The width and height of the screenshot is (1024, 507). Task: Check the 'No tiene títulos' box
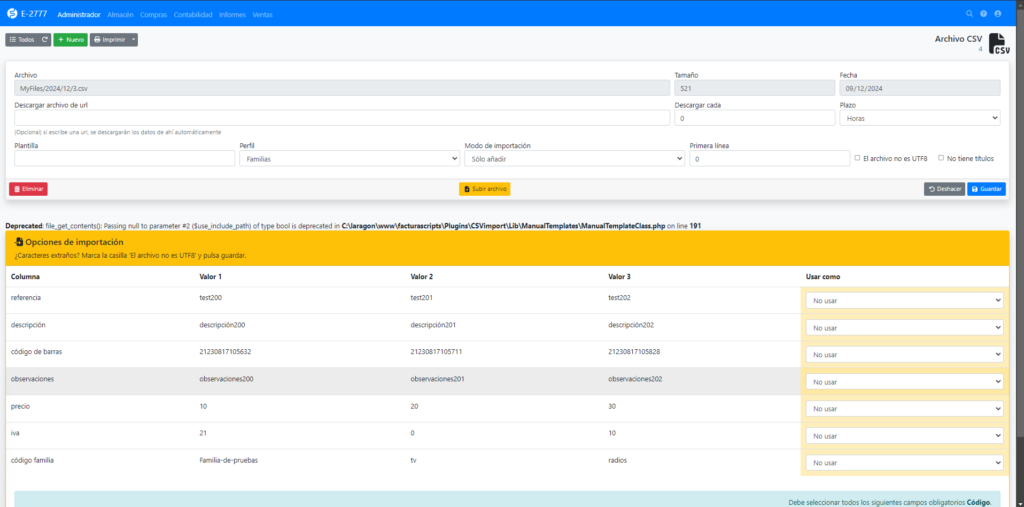(x=941, y=157)
